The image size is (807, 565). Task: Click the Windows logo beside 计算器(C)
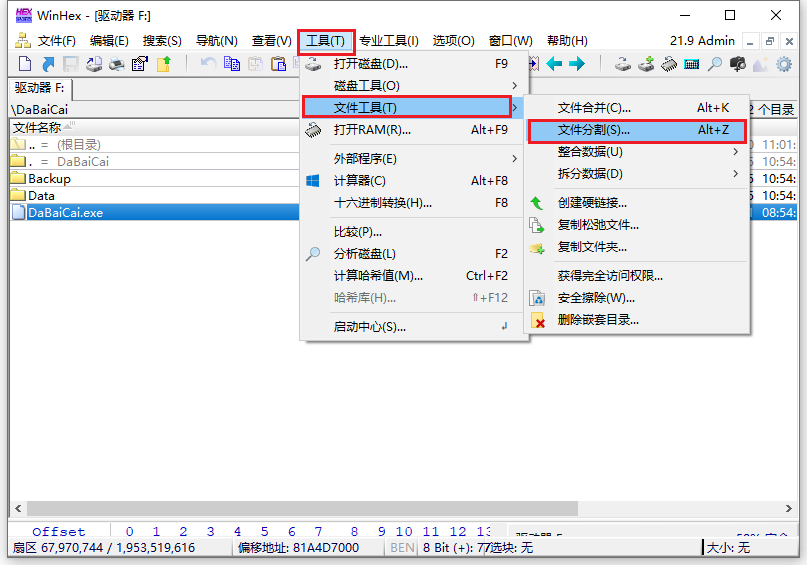click(x=313, y=181)
